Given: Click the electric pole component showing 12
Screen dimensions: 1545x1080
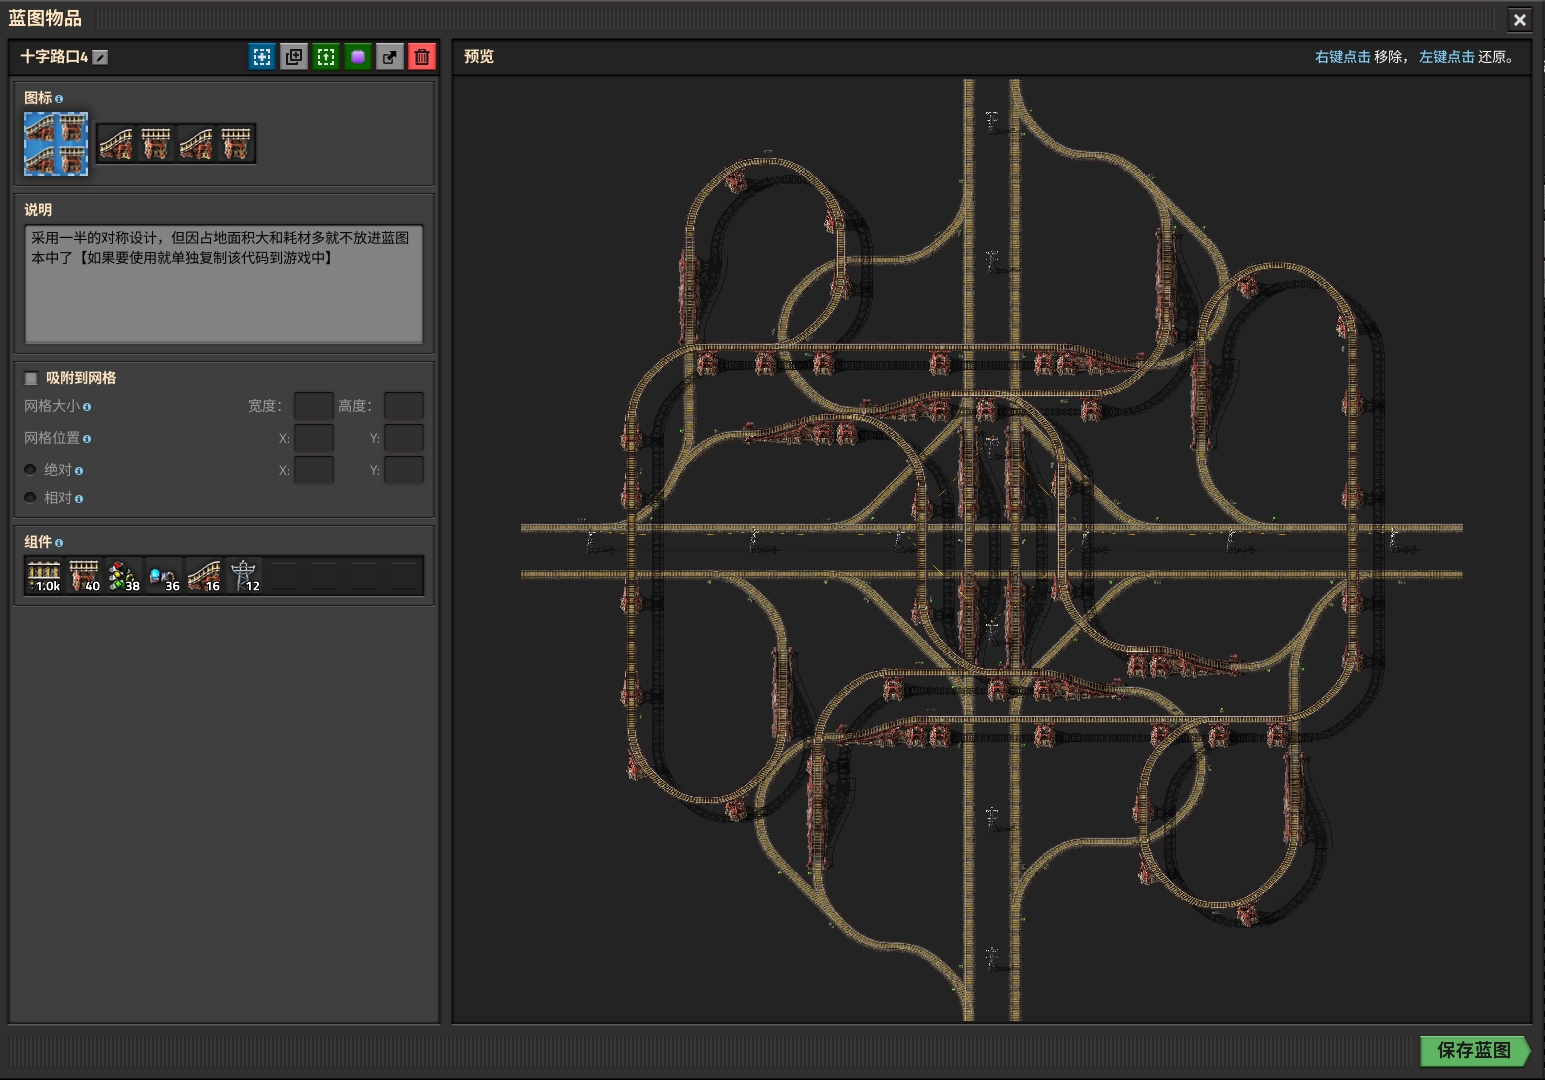Looking at the screenshot, I should point(244,576).
